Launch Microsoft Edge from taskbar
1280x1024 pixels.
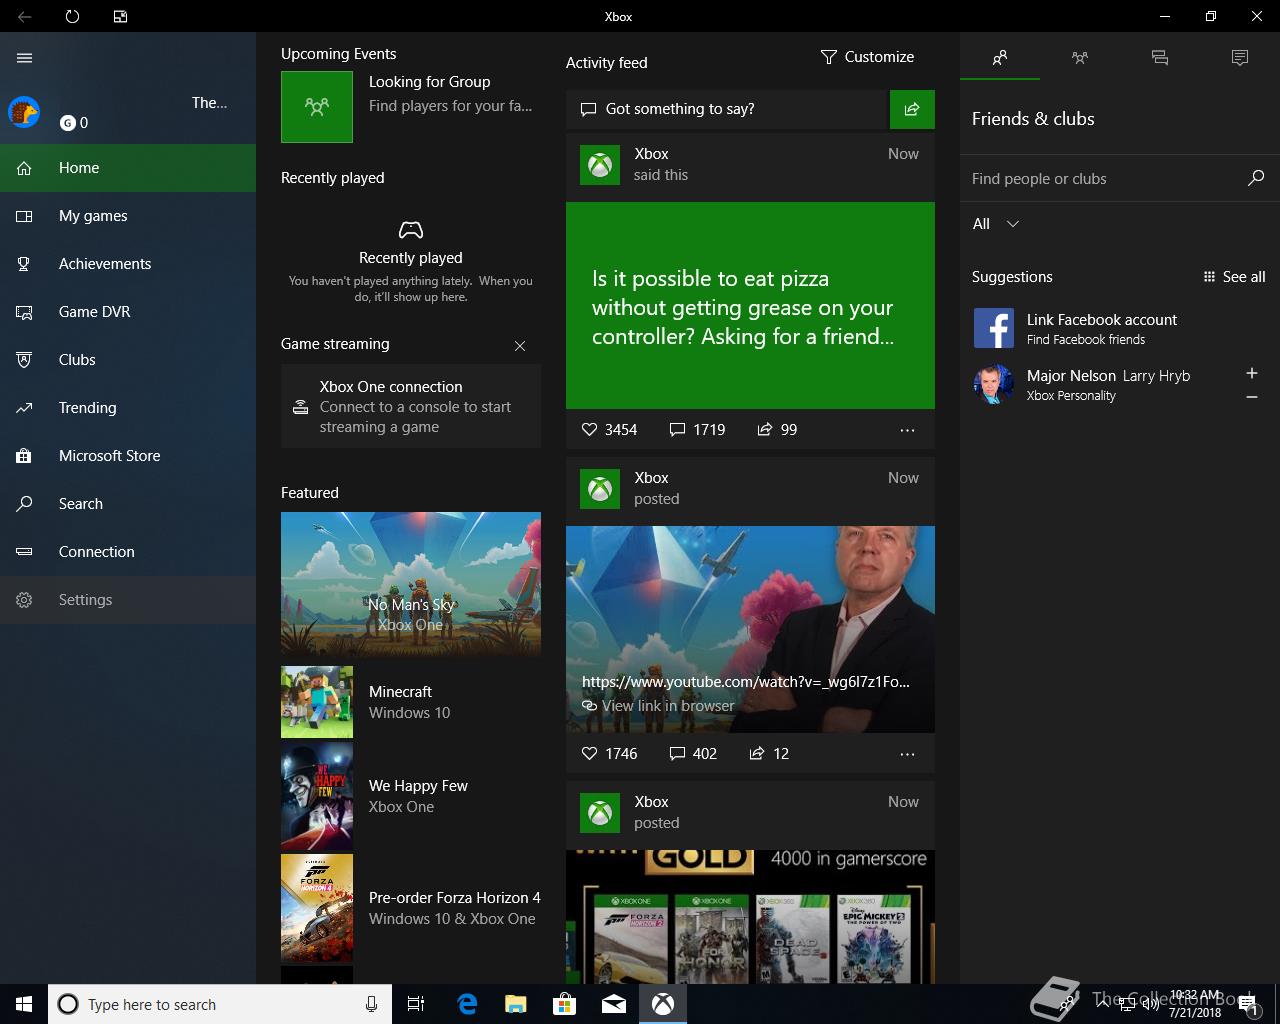click(467, 1004)
